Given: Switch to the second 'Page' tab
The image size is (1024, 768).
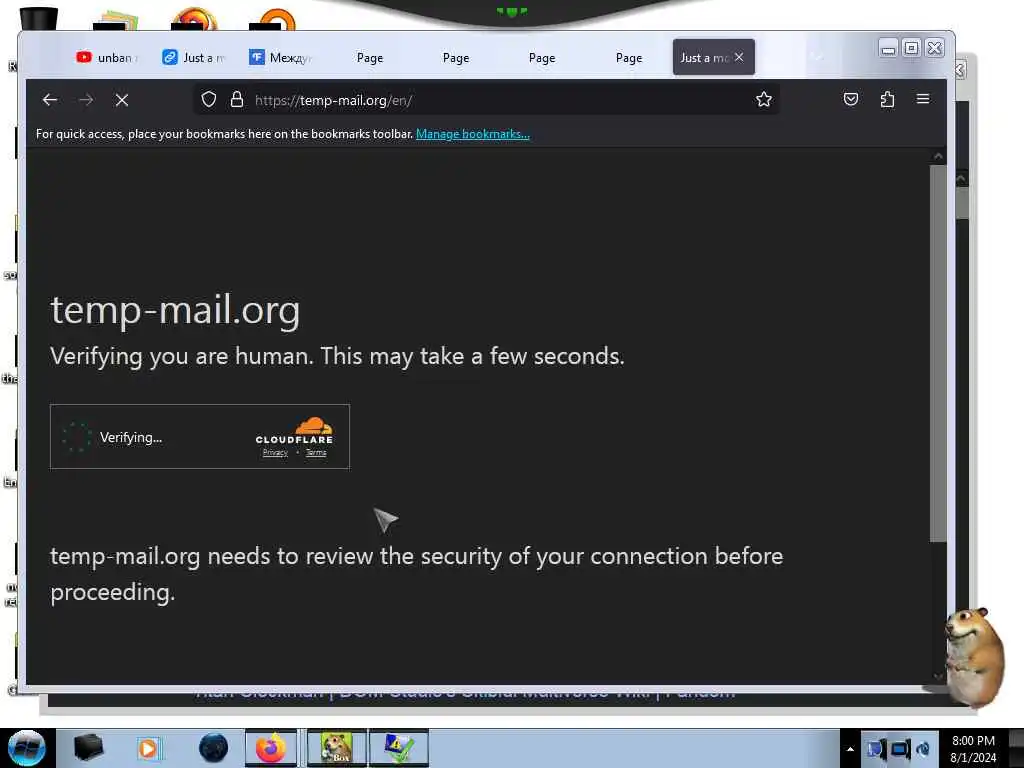Looking at the screenshot, I should click(x=456, y=57).
